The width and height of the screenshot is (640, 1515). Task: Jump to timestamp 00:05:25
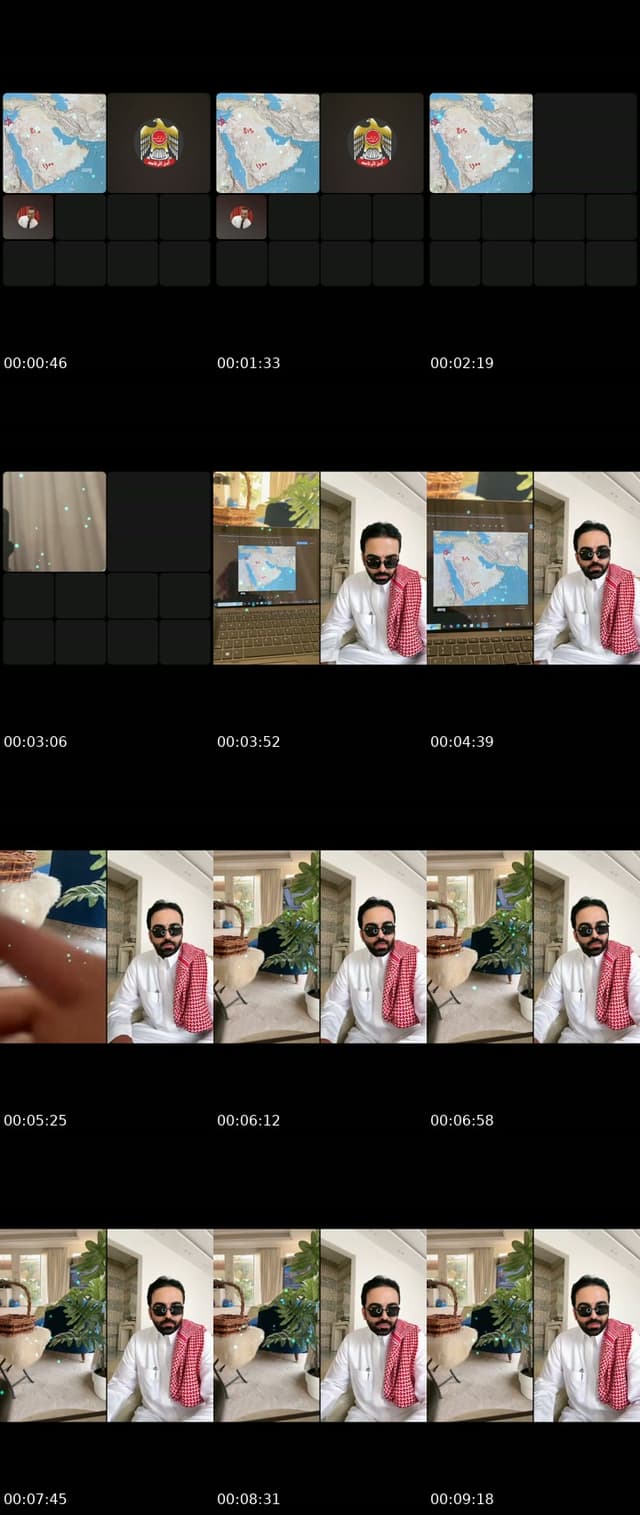pyautogui.click(x=35, y=1120)
